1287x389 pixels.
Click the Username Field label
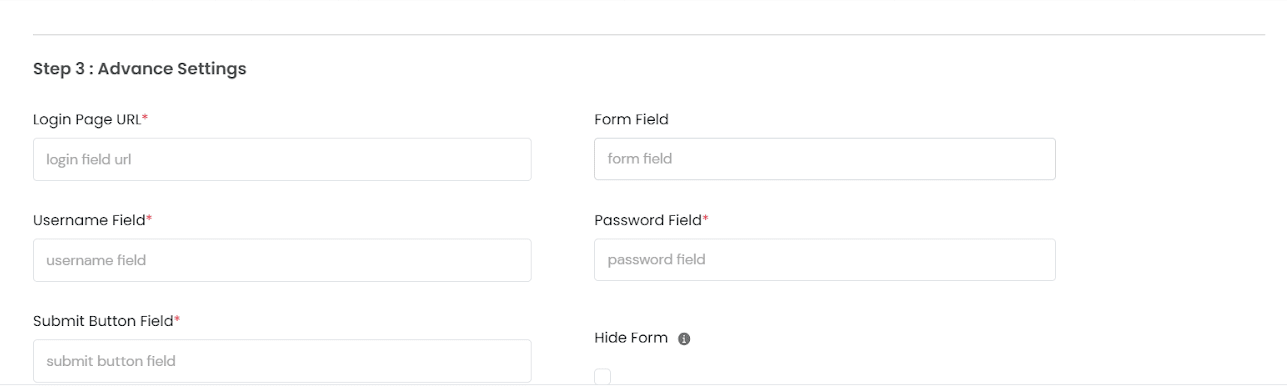pyautogui.click(x=89, y=220)
